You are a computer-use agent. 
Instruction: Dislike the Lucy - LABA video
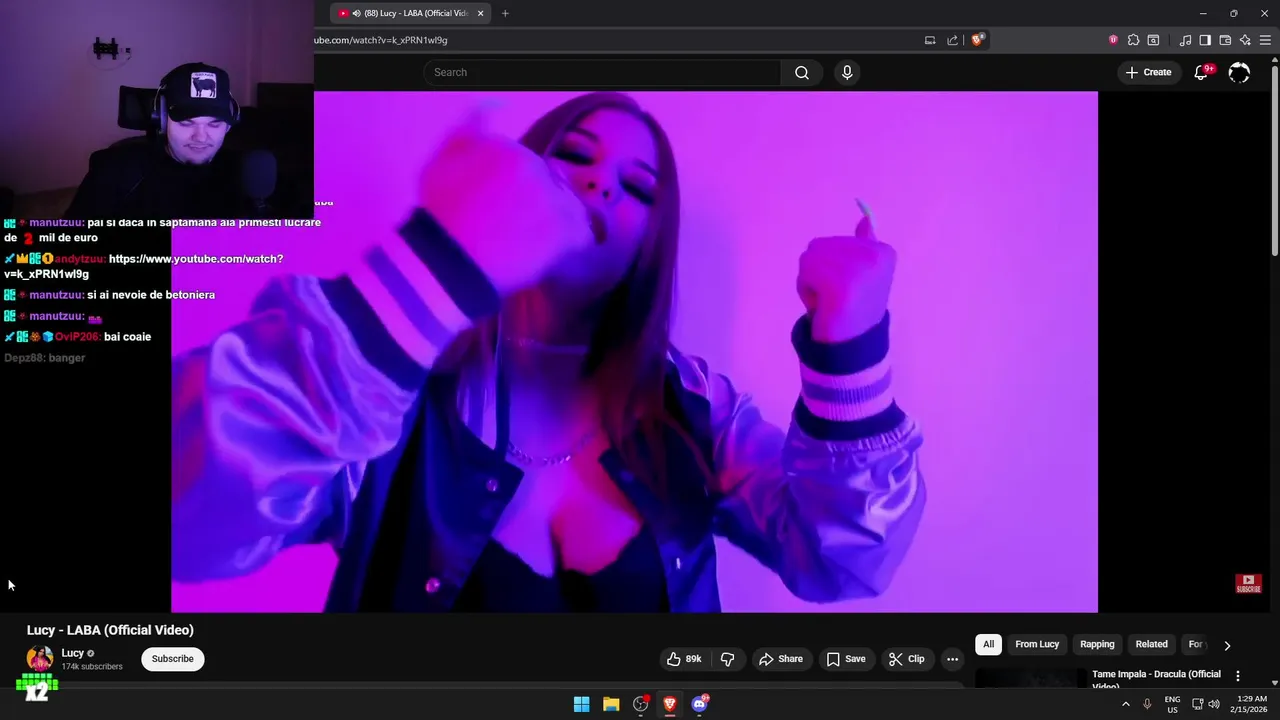[x=727, y=659]
